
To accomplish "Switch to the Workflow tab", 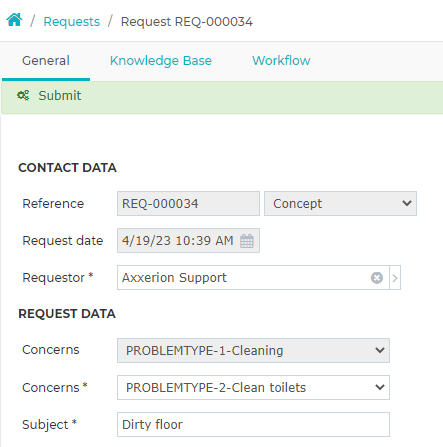I will pos(281,61).
